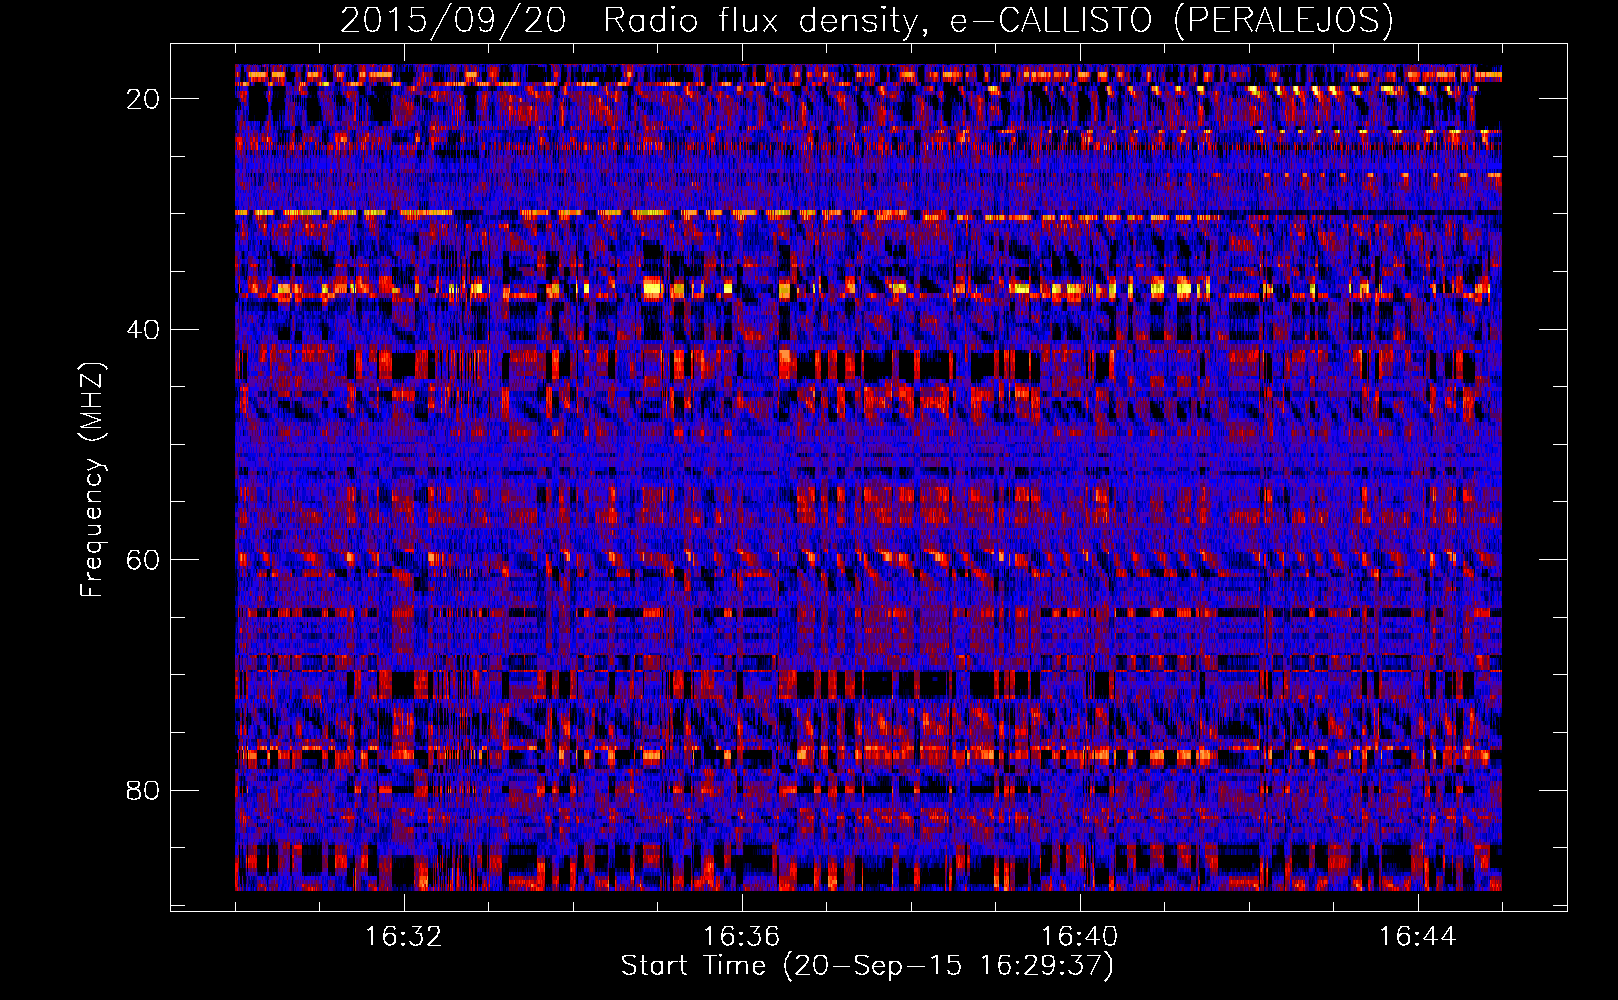Click the plot title mentioning e-CALLISTO (PERALEJOS)
The image size is (1618, 1000).
pyautogui.click(x=867, y=21)
